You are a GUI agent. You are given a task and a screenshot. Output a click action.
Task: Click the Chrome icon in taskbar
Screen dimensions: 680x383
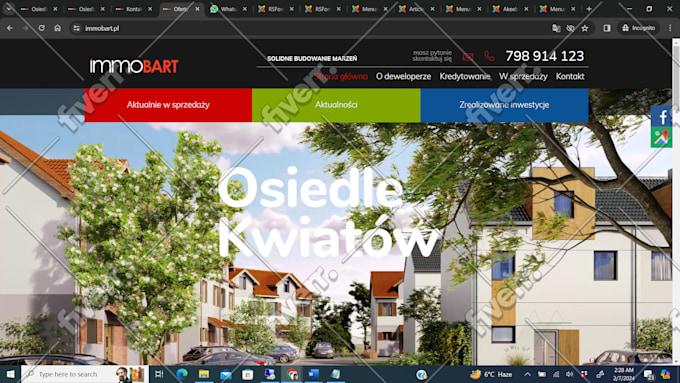coord(292,374)
